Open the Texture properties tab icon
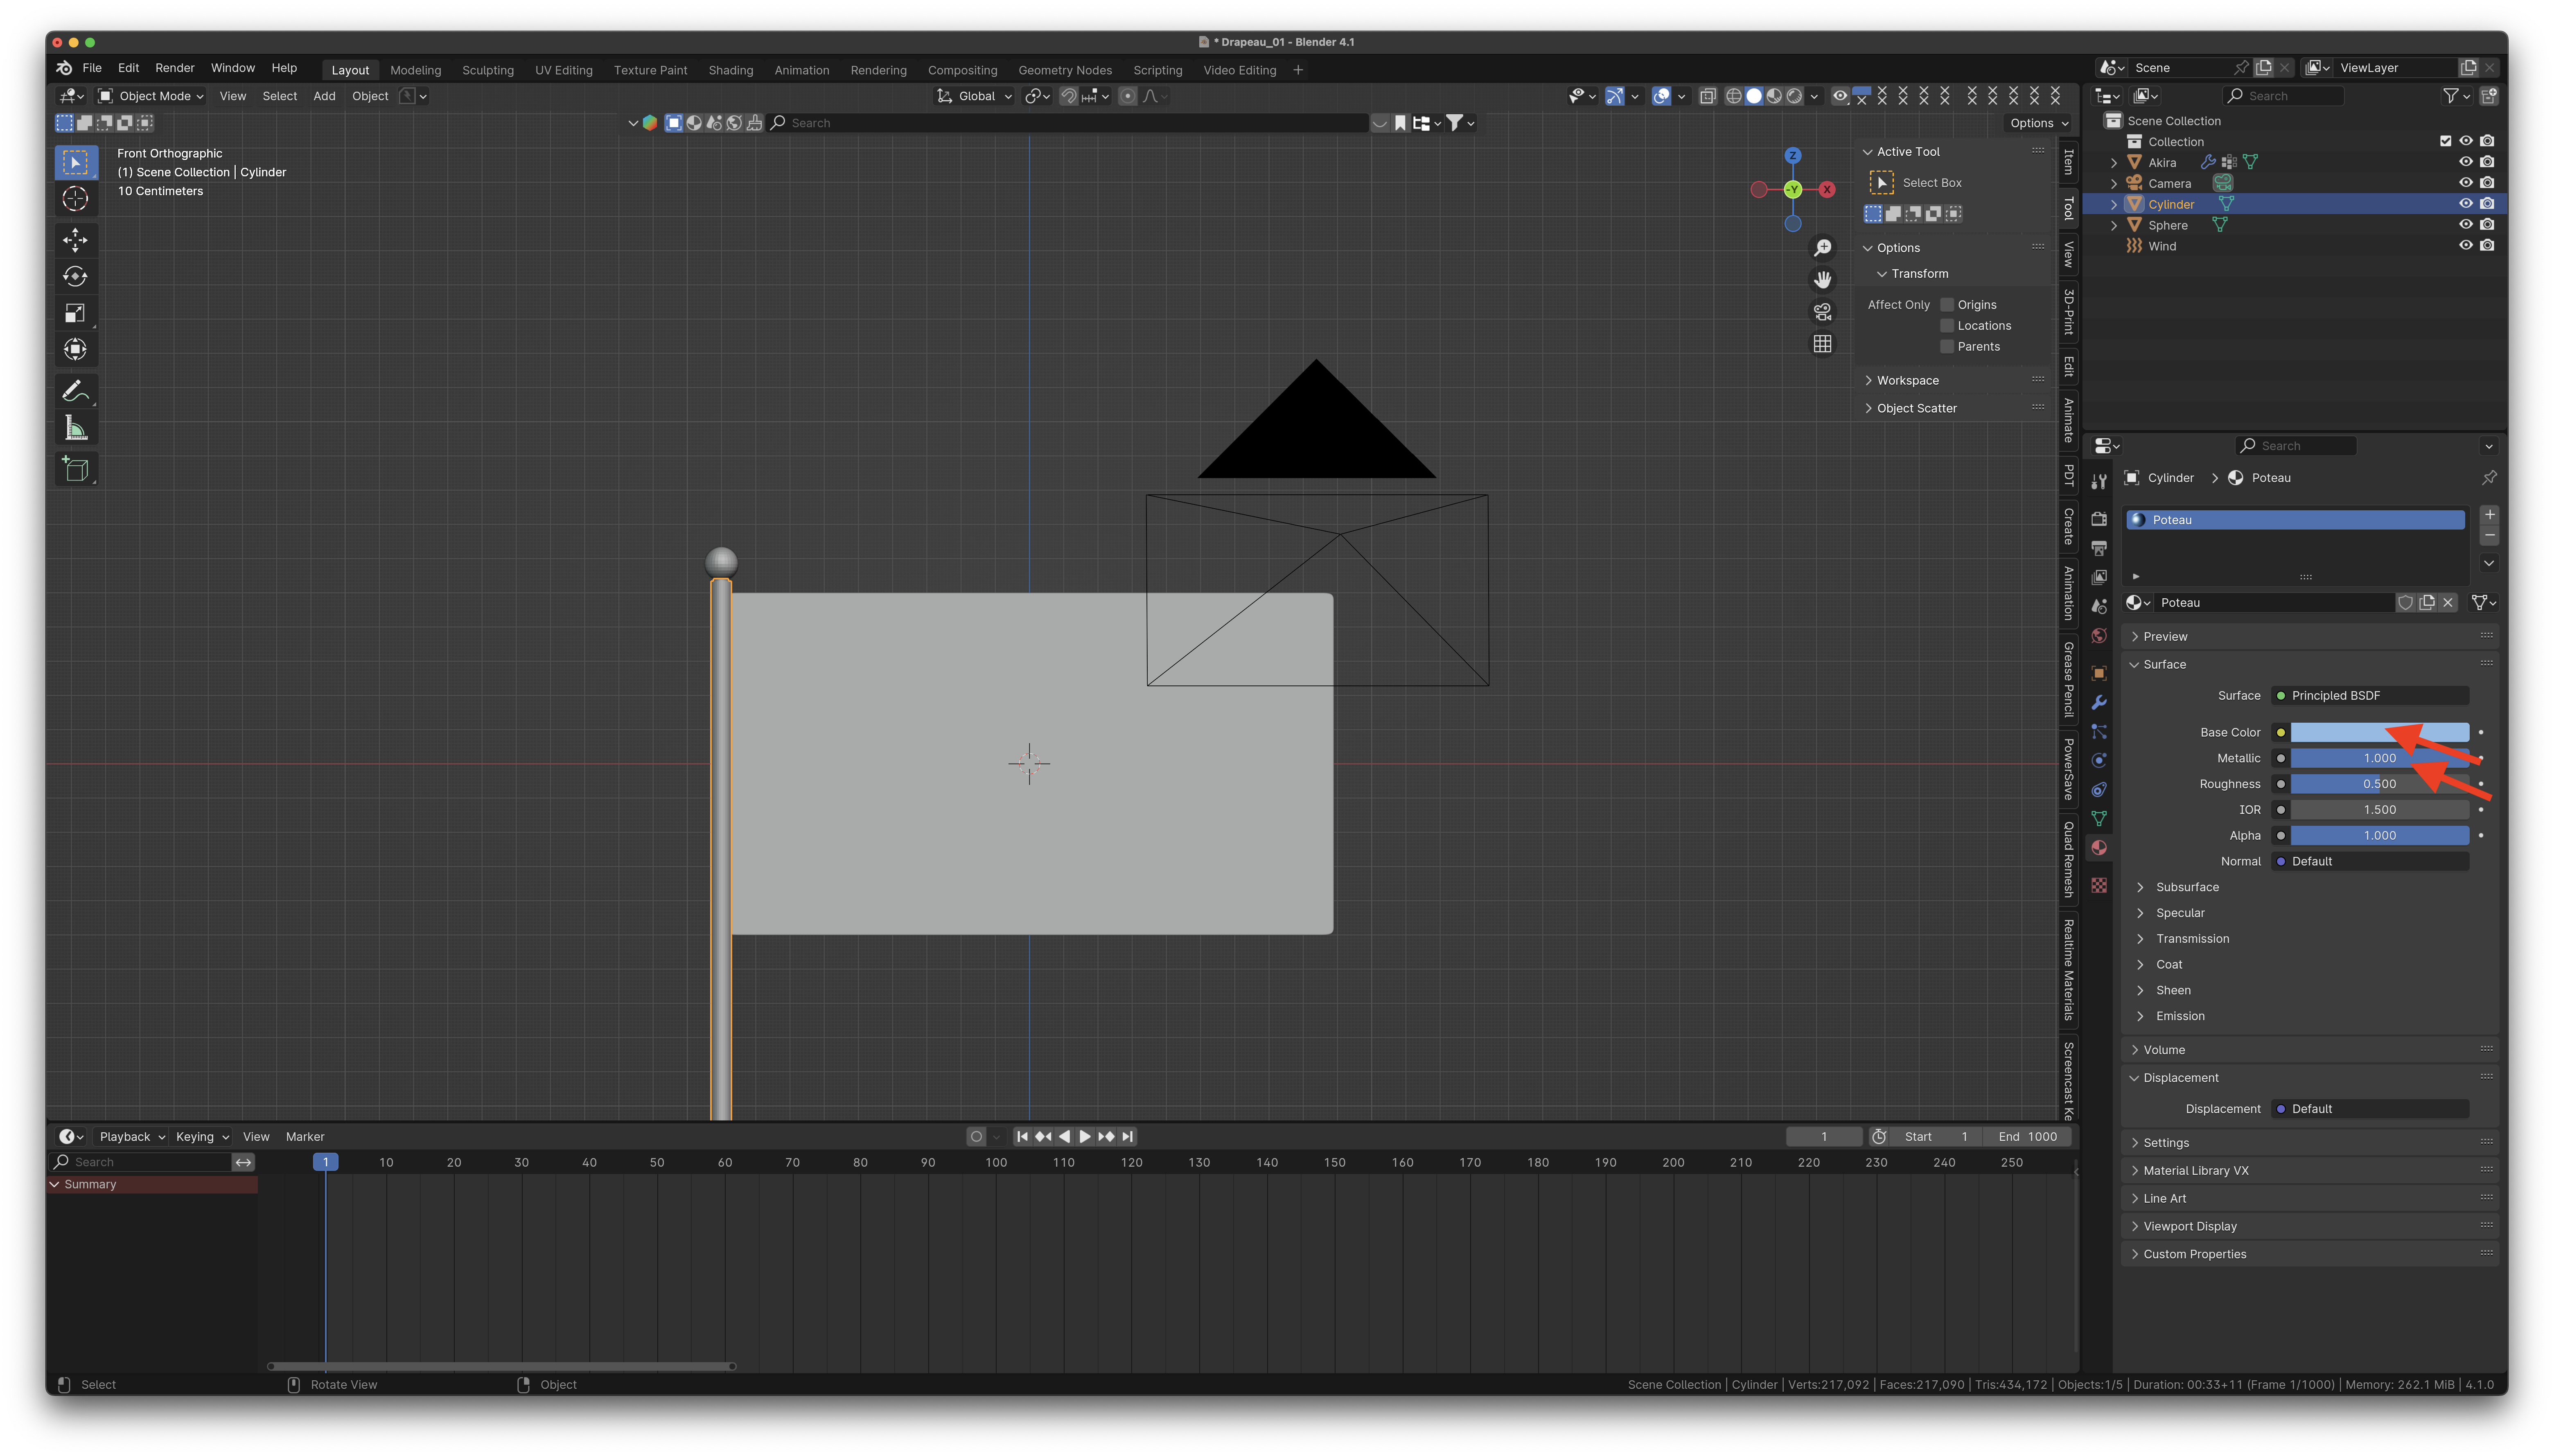Viewport: 2554px width, 1456px height. pyautogui.click(x=2099, y=886)
